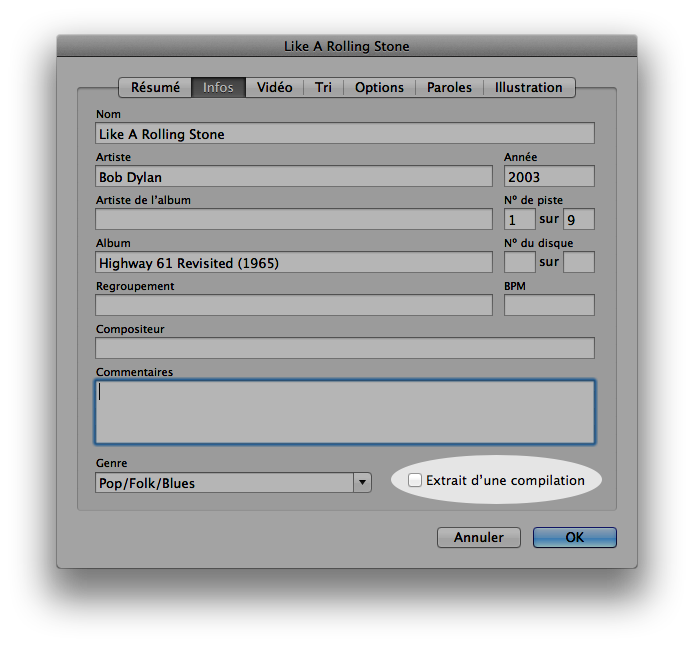Image resolution: width=694 pixels, height=647 pixels.
Task: Click the total tracks field showing 9
Action: point(579,219)
